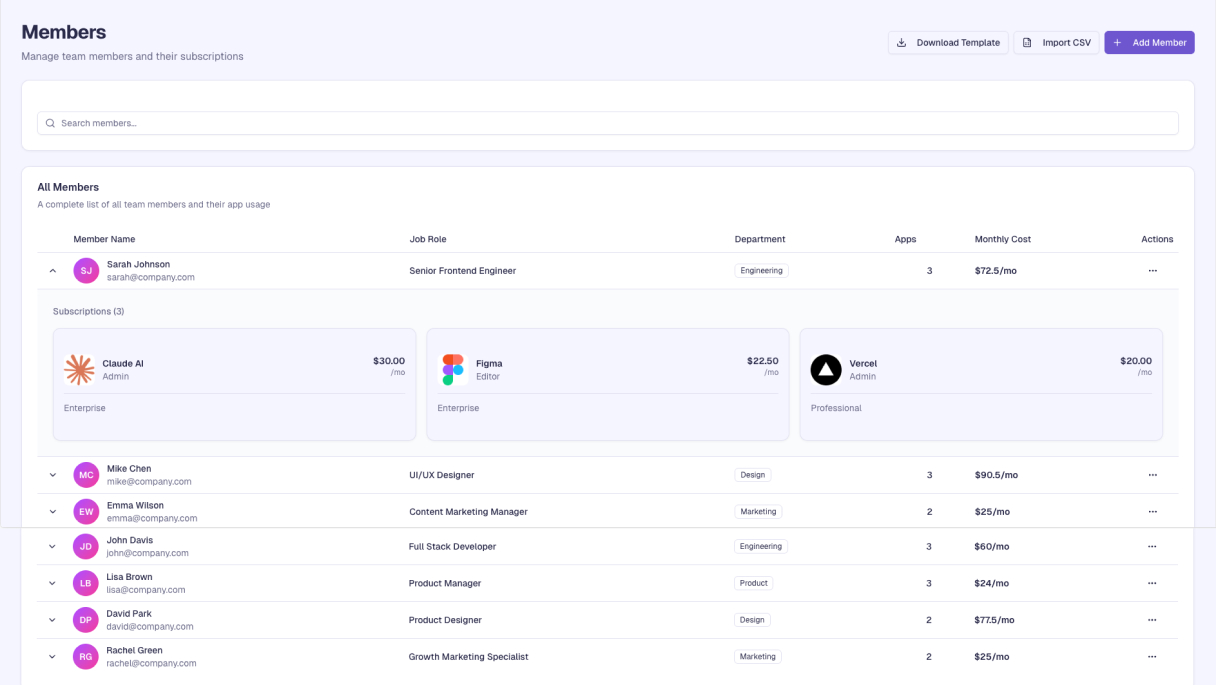Collapse Sarah Johnson's subscriptions row
This screenshot has width=1216, height=685.
[x=53, y=271]
